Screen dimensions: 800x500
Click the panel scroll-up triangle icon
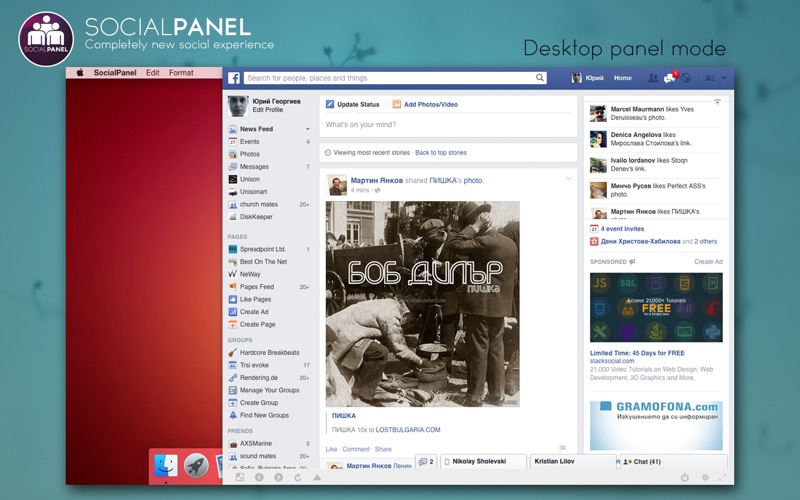coord(317,477)
